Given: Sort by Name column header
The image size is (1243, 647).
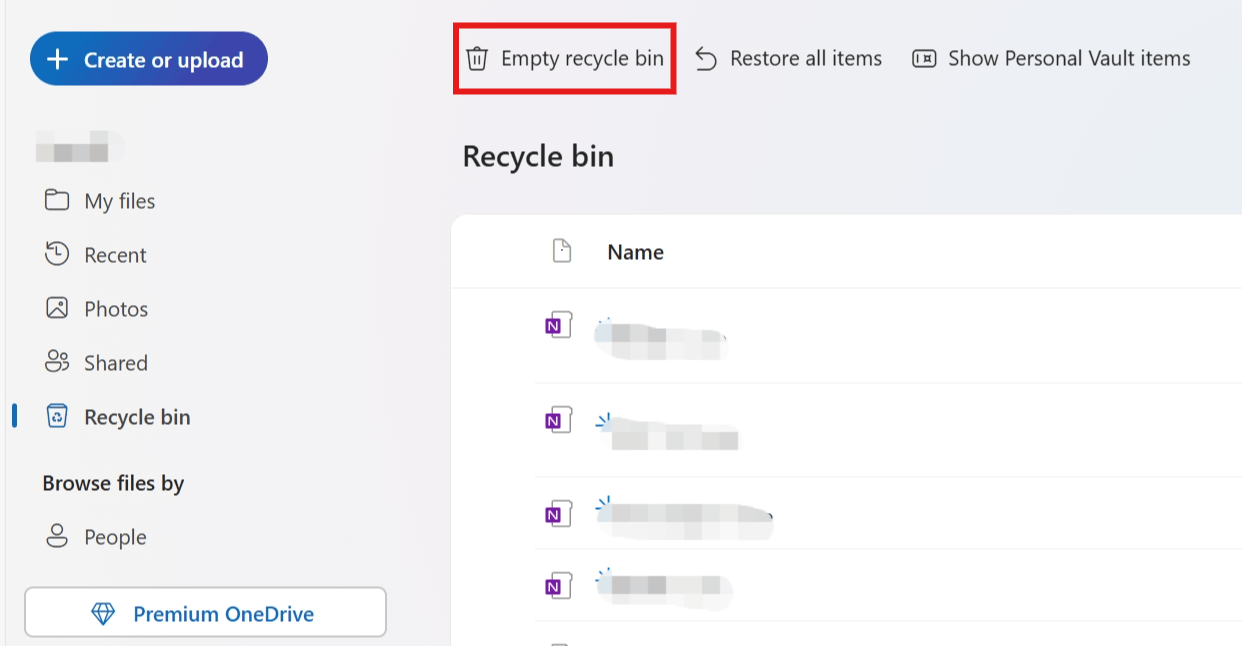Looking at the screenshot, I should point(635,252).
